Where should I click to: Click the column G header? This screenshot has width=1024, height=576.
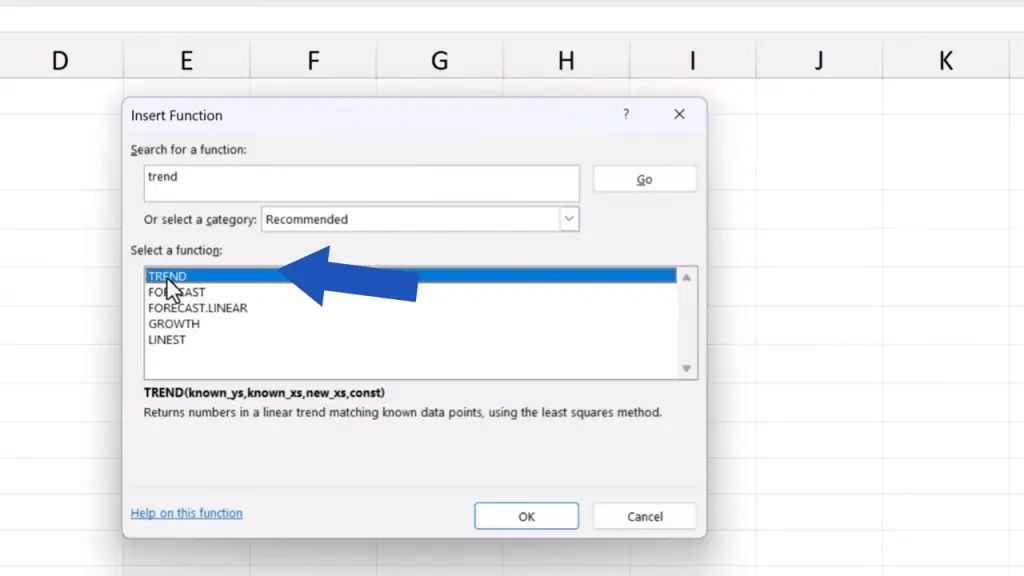coord(439,61)
